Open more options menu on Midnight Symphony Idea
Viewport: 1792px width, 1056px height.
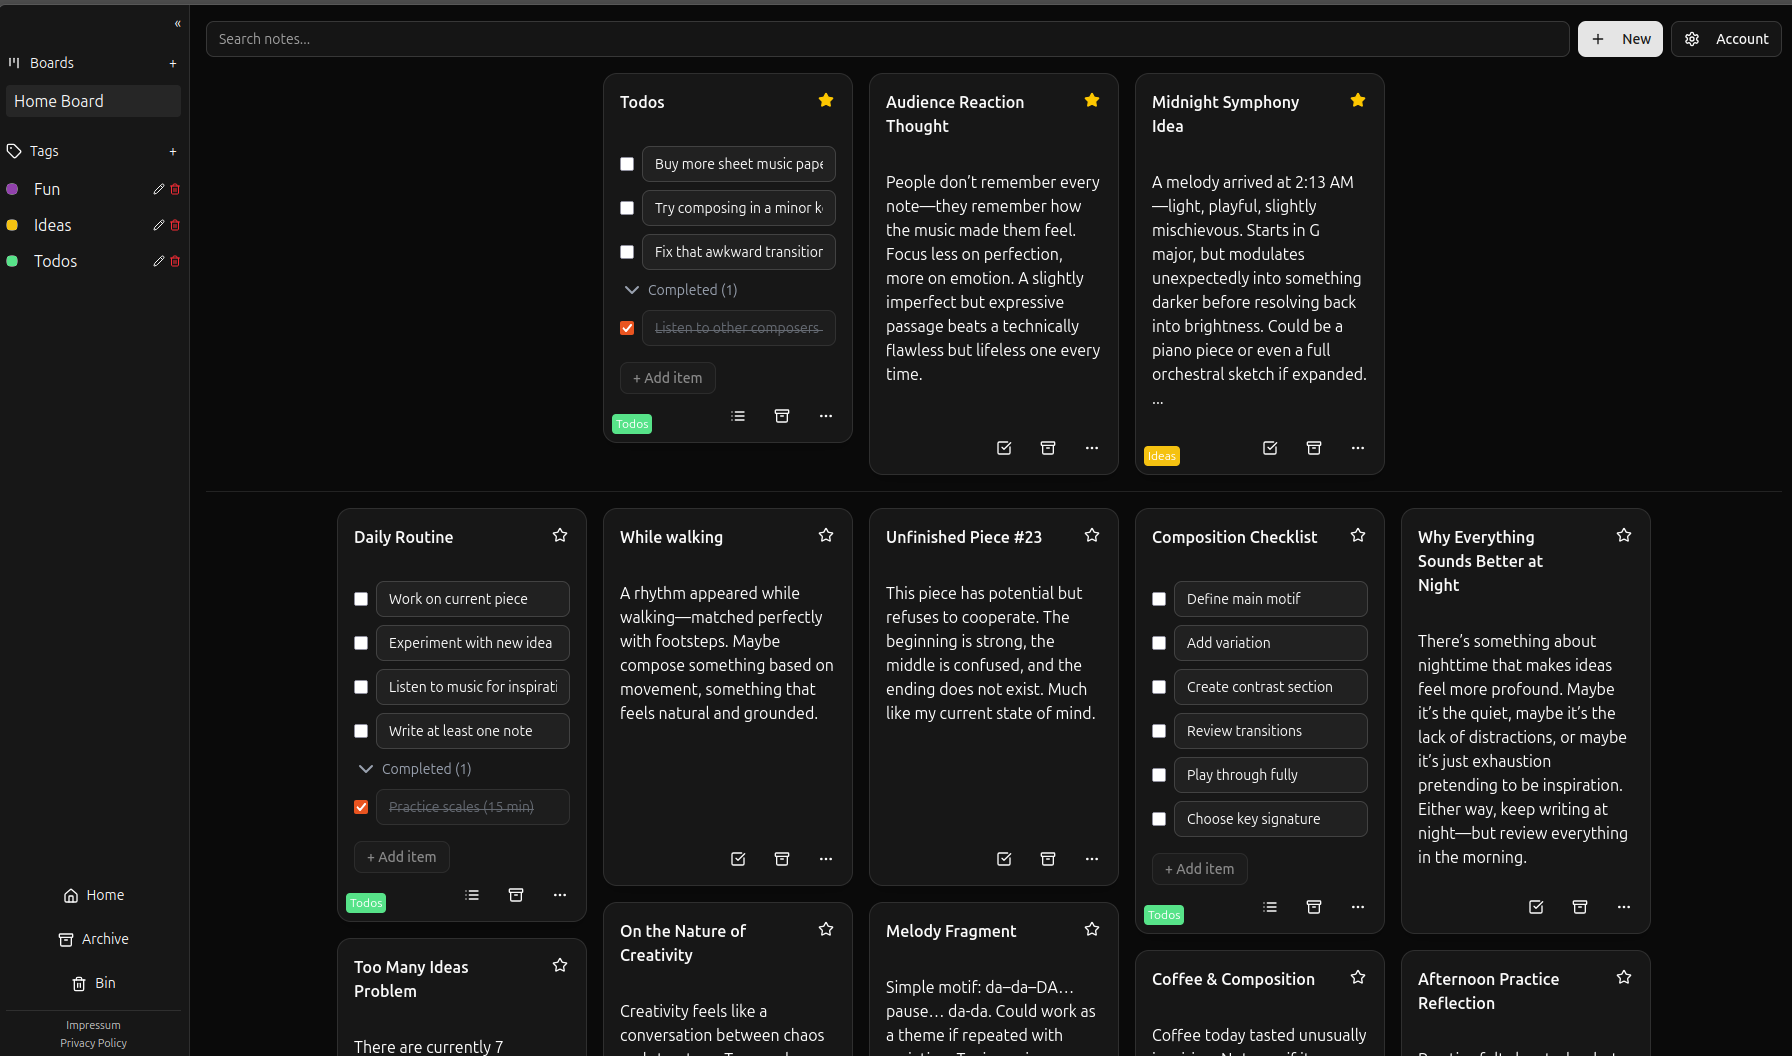coord(1358,448)
